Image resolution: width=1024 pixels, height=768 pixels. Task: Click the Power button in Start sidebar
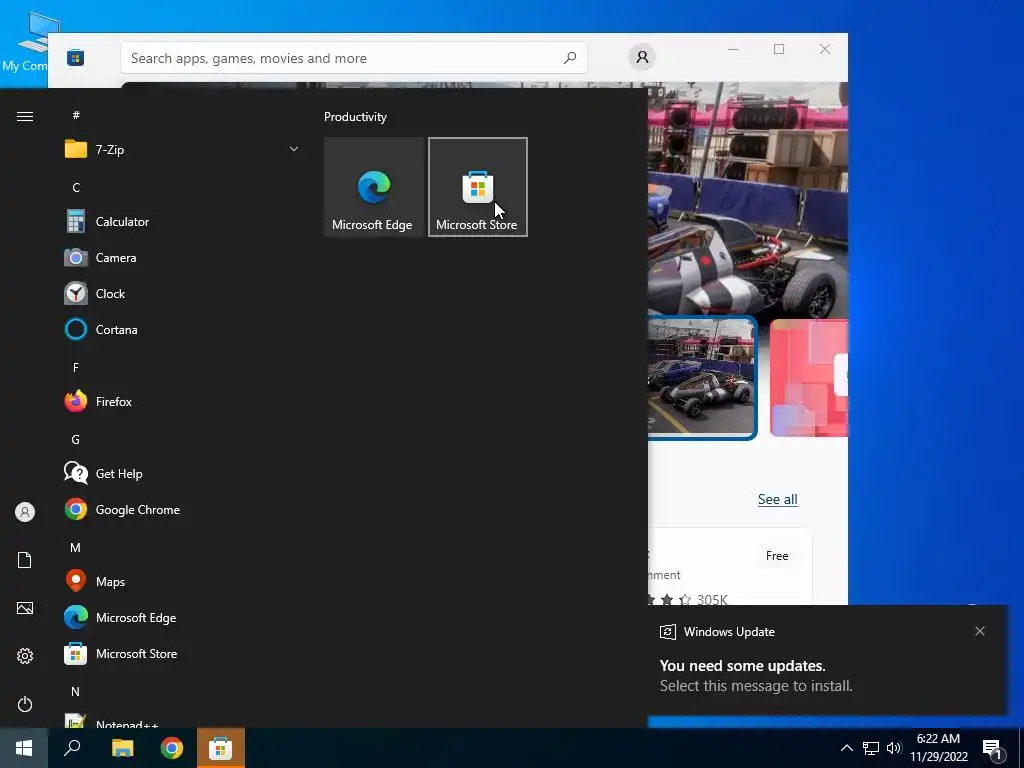(x=25, y=704)
